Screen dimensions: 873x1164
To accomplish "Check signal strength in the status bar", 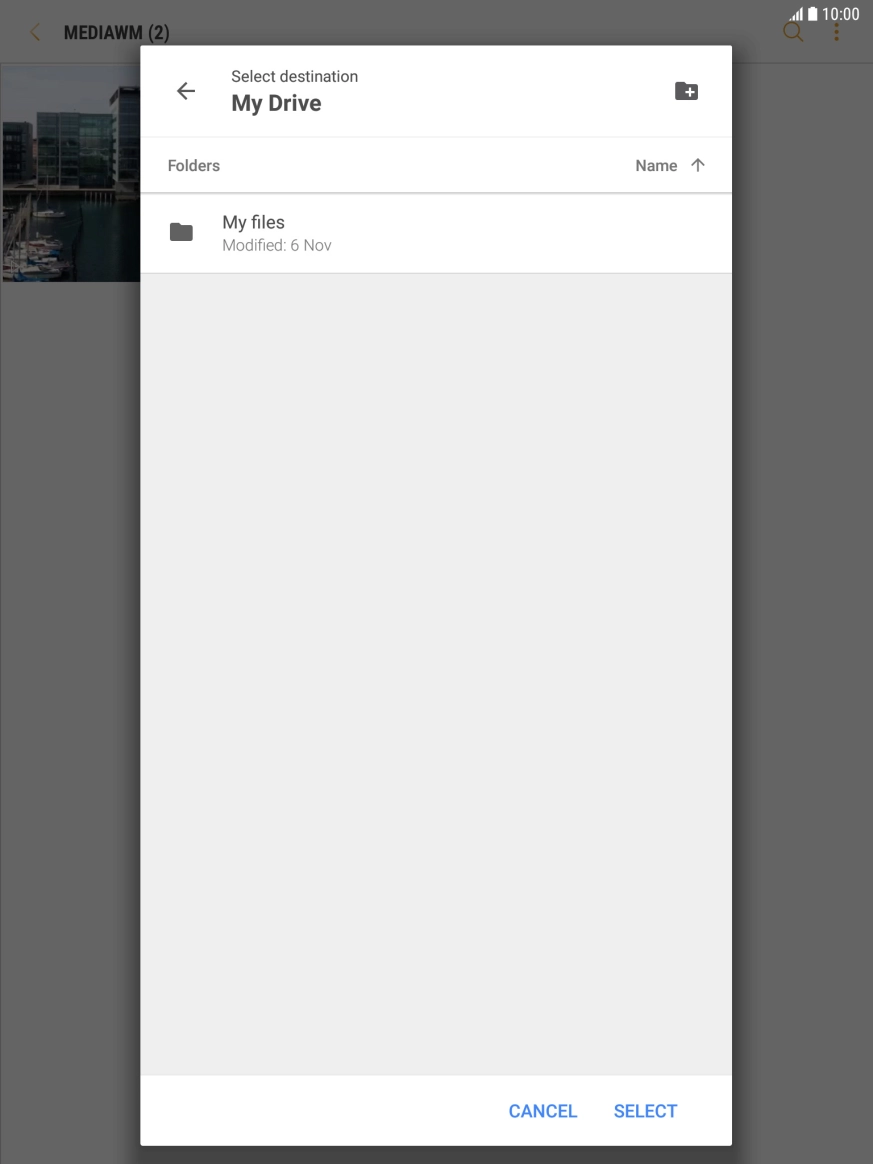I will (x=797, y=14).
